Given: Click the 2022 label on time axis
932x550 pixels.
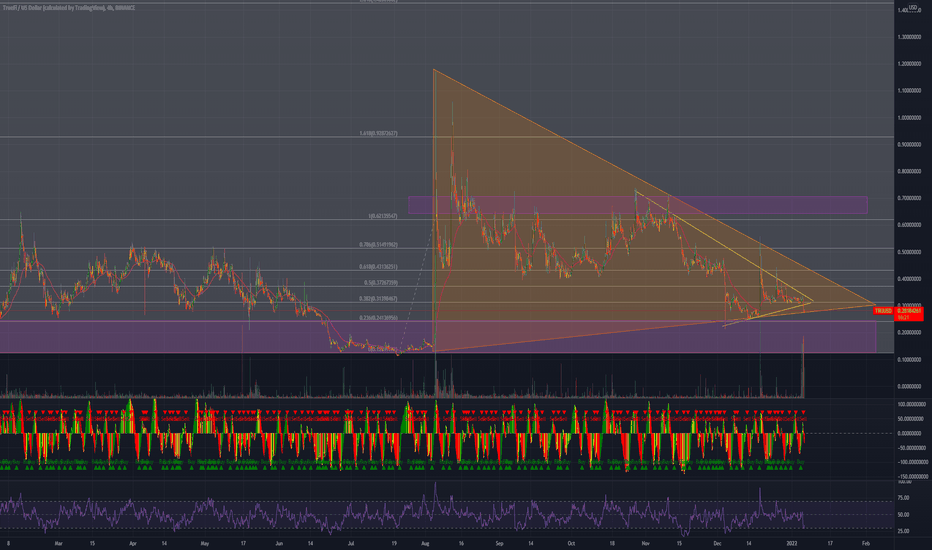Looking at the screenshot, I should click(x=792, y=543).
